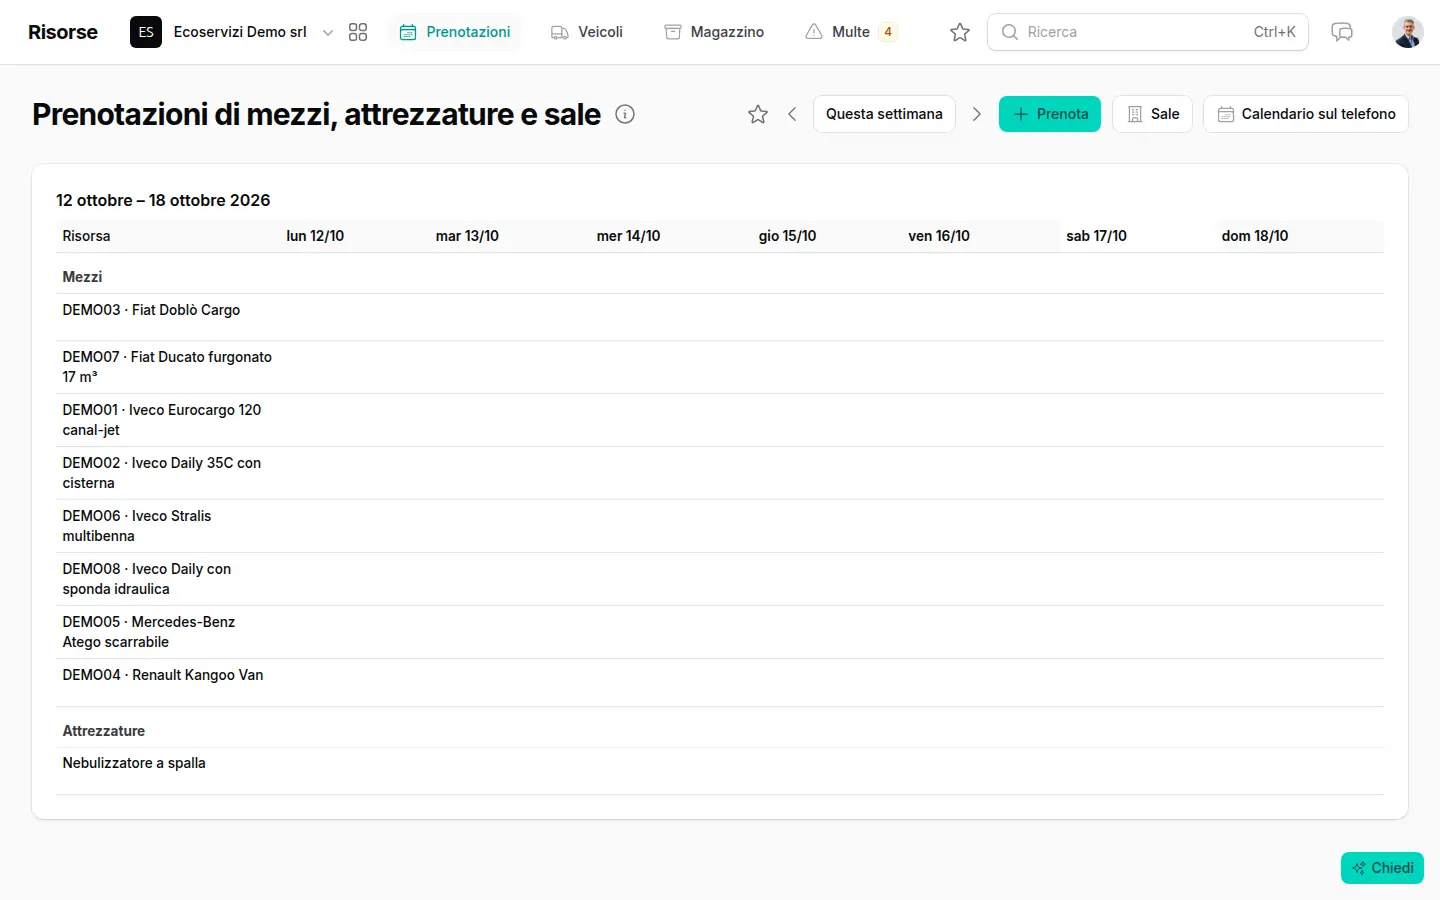Viewport: 1440px width, 900px height.
Task: Click the favorites star in top bar
Action: tap(960, 32)
